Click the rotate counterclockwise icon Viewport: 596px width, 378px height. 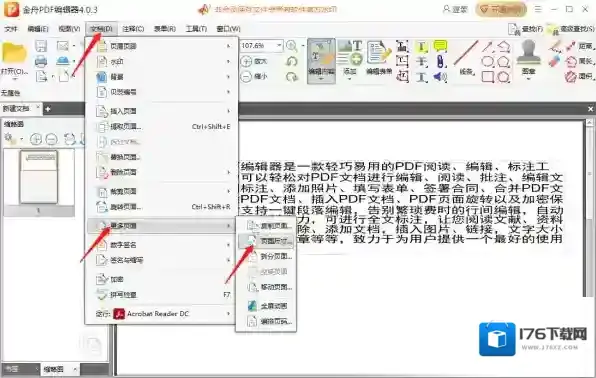point(292,61)
